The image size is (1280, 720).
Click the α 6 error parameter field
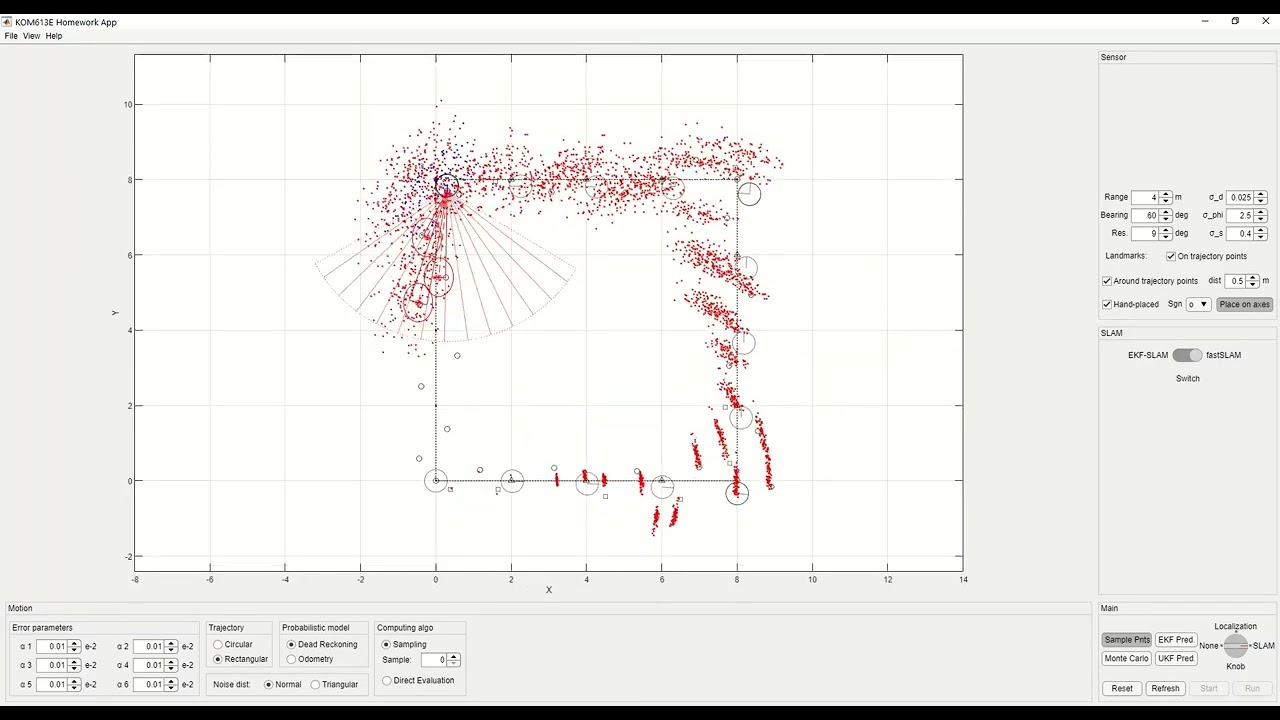(x=148, y=685)
